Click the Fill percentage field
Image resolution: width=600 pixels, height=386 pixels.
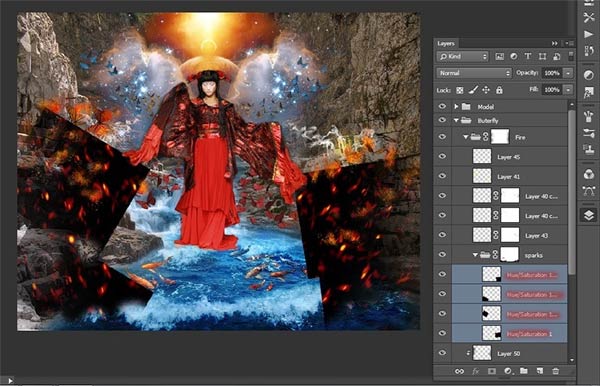(552, 90)
